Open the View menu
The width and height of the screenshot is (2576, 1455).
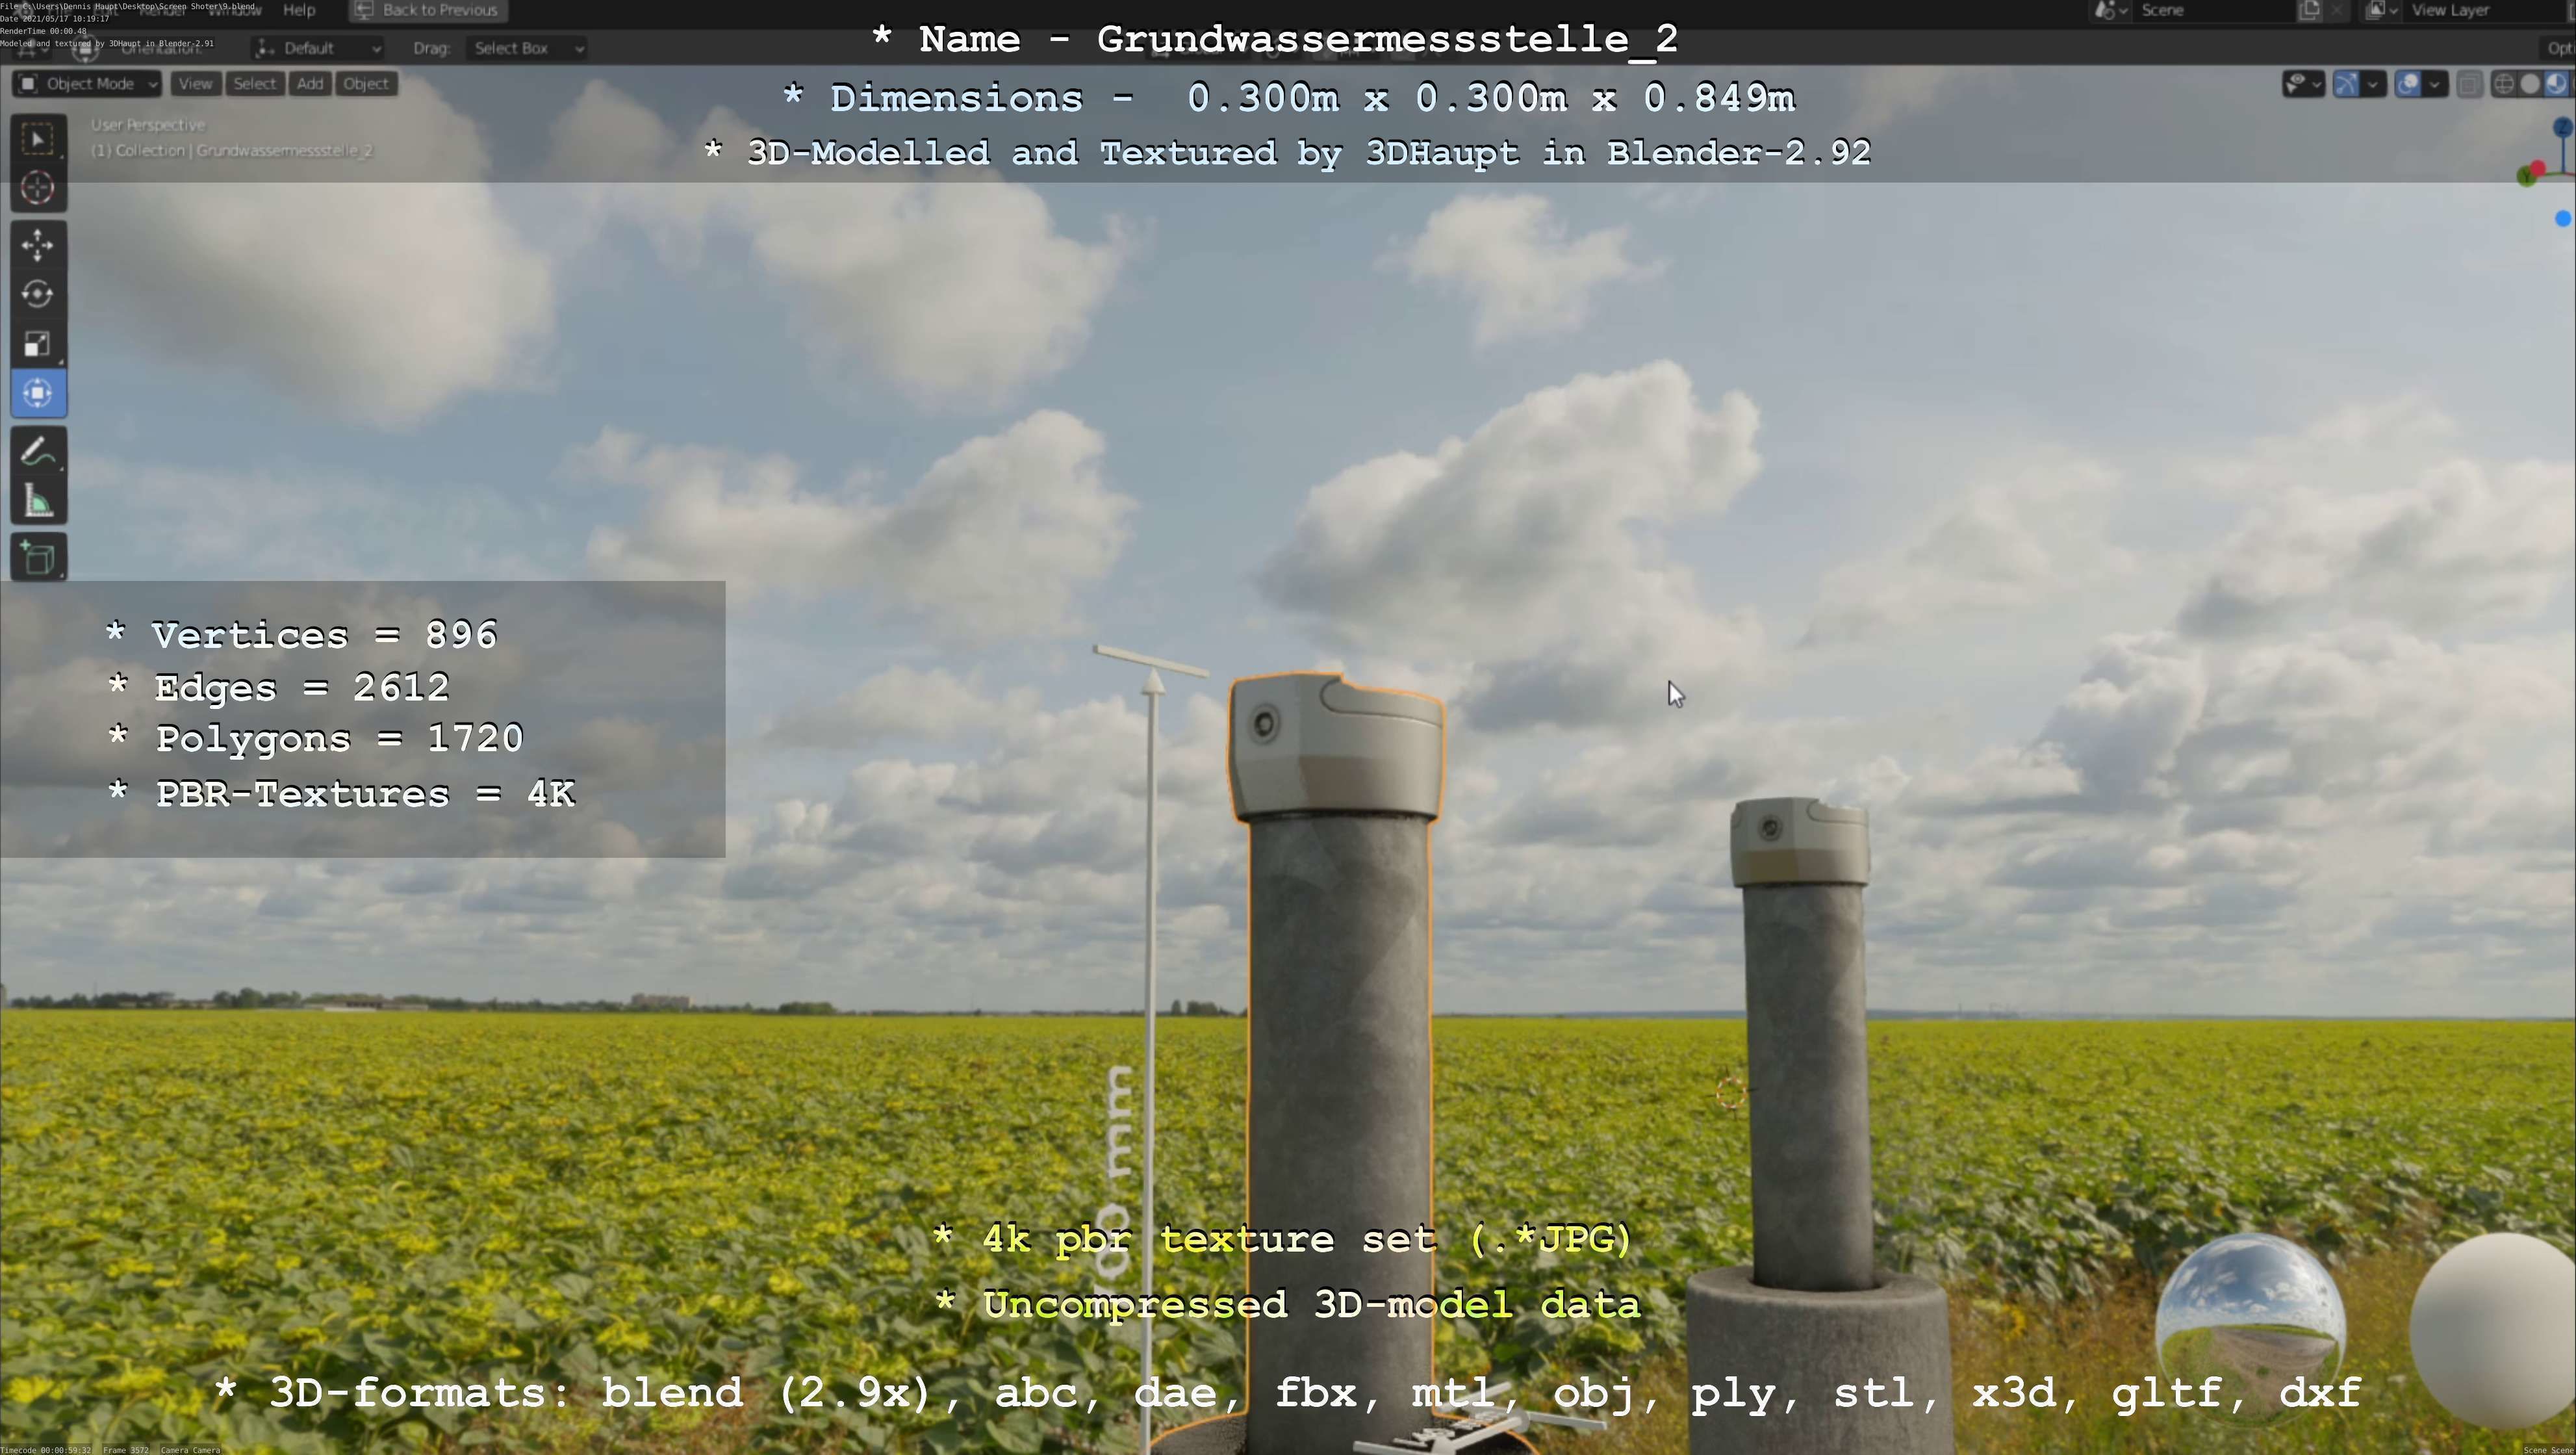coord(195,84)
